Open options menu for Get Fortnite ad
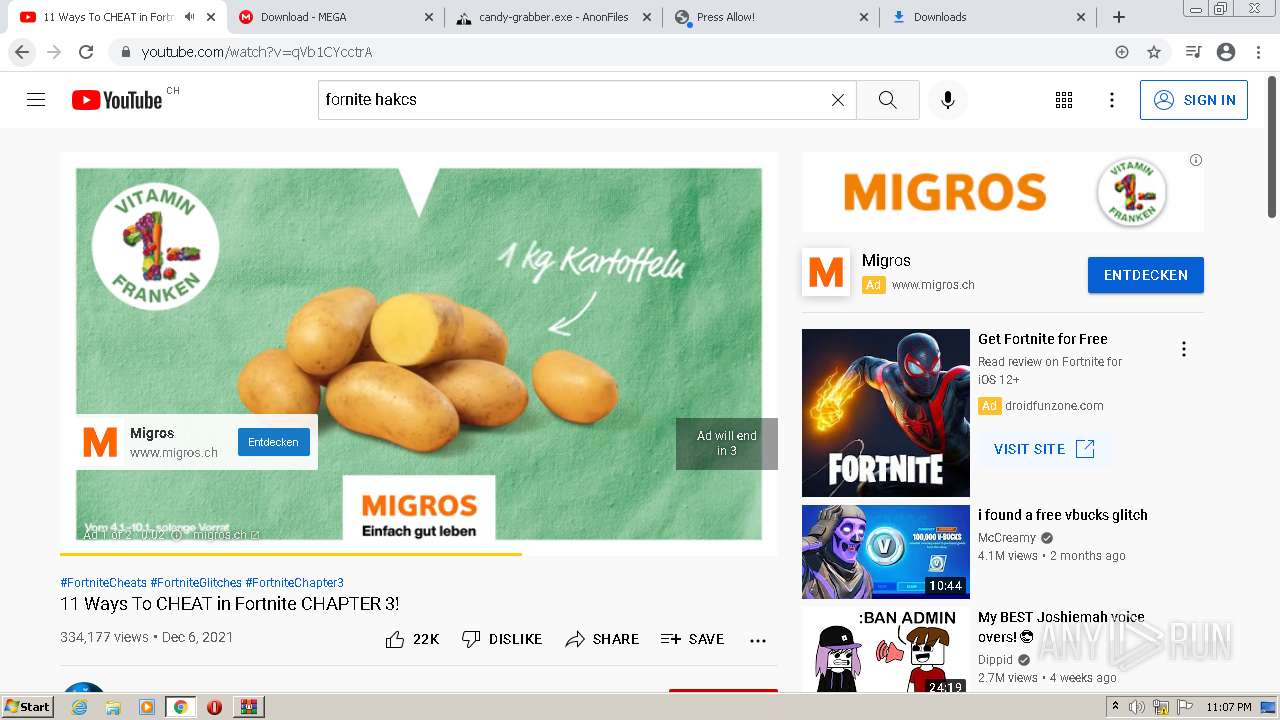 1184,349
